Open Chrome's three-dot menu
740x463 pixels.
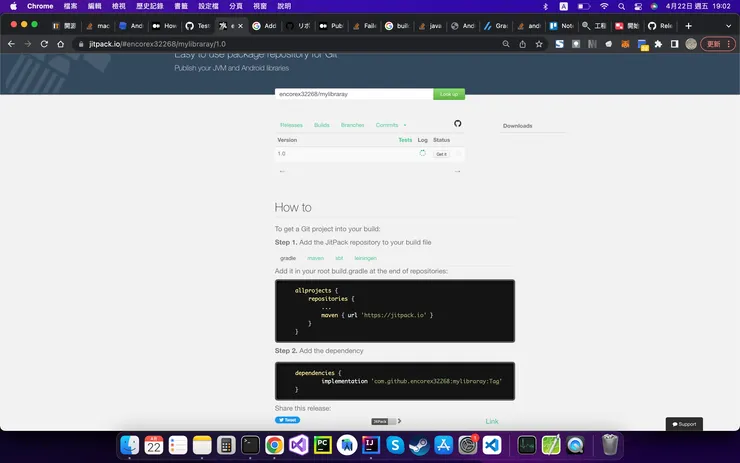coord(729,44)
